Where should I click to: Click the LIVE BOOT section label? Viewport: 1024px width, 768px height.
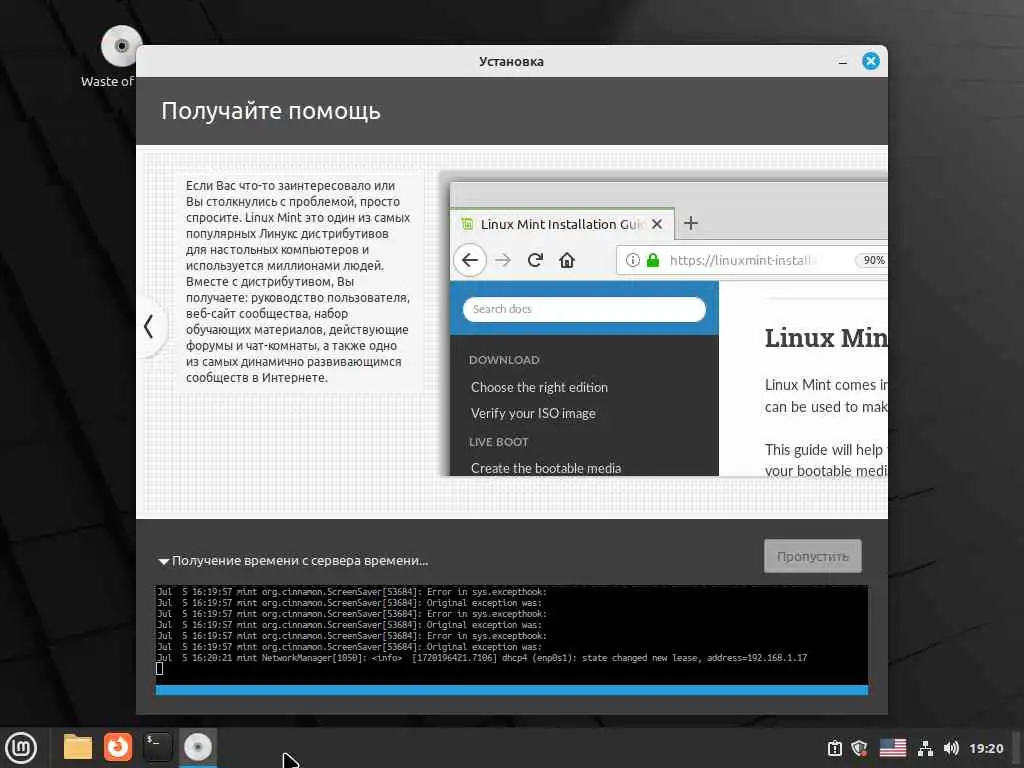coord(498,442)
